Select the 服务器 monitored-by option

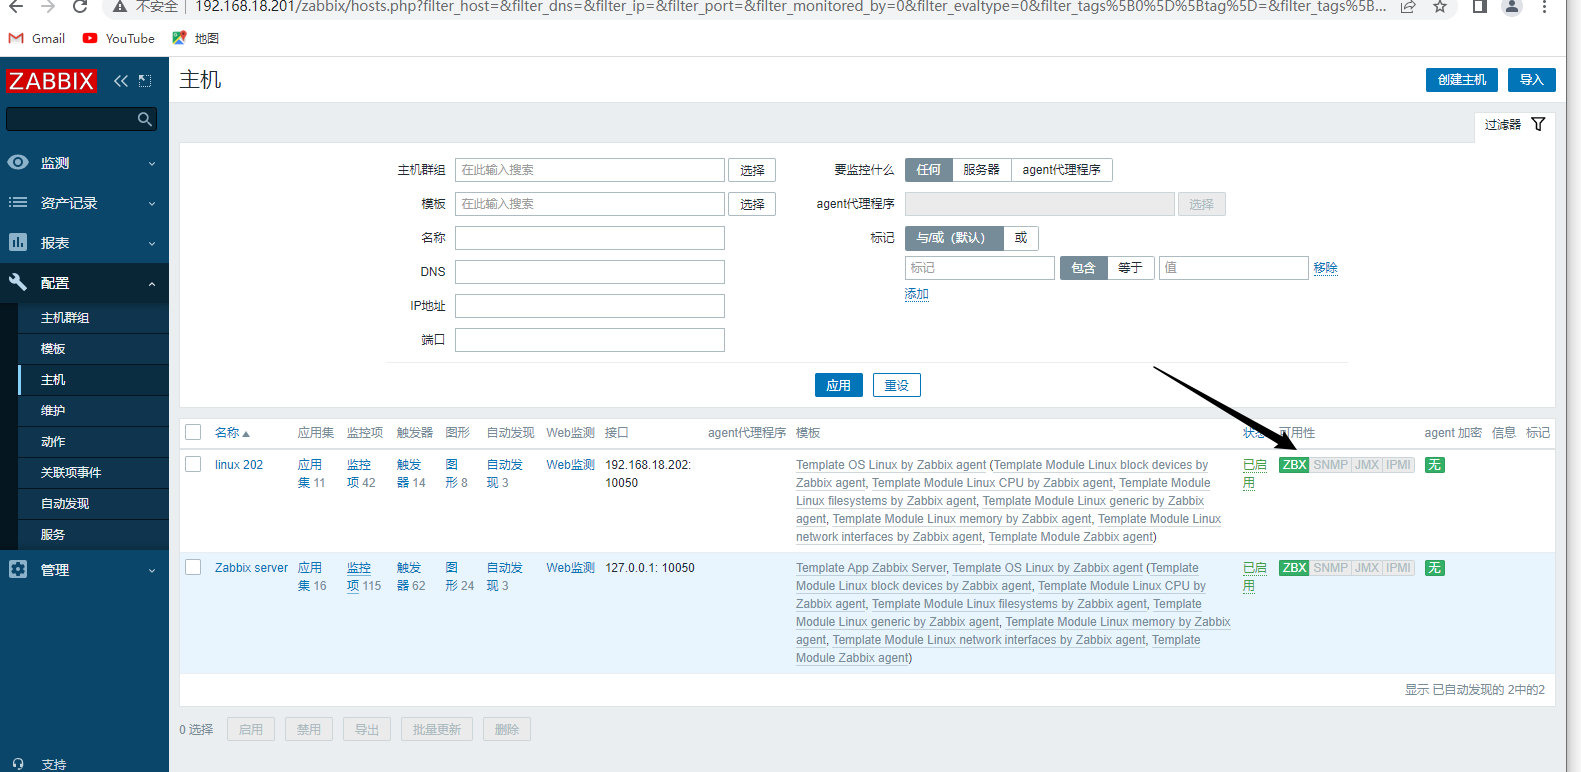coord(981,170)
